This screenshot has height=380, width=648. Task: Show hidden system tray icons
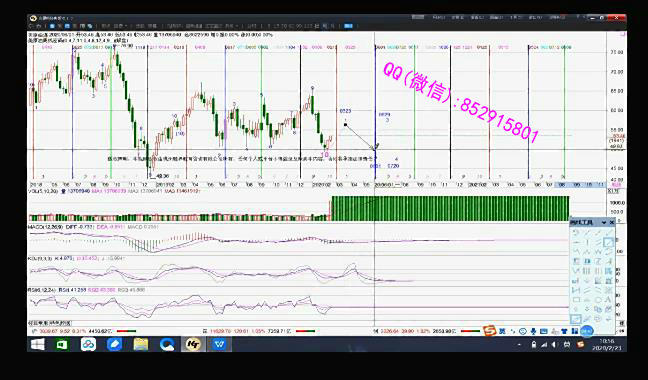click(x=519, y=344)
